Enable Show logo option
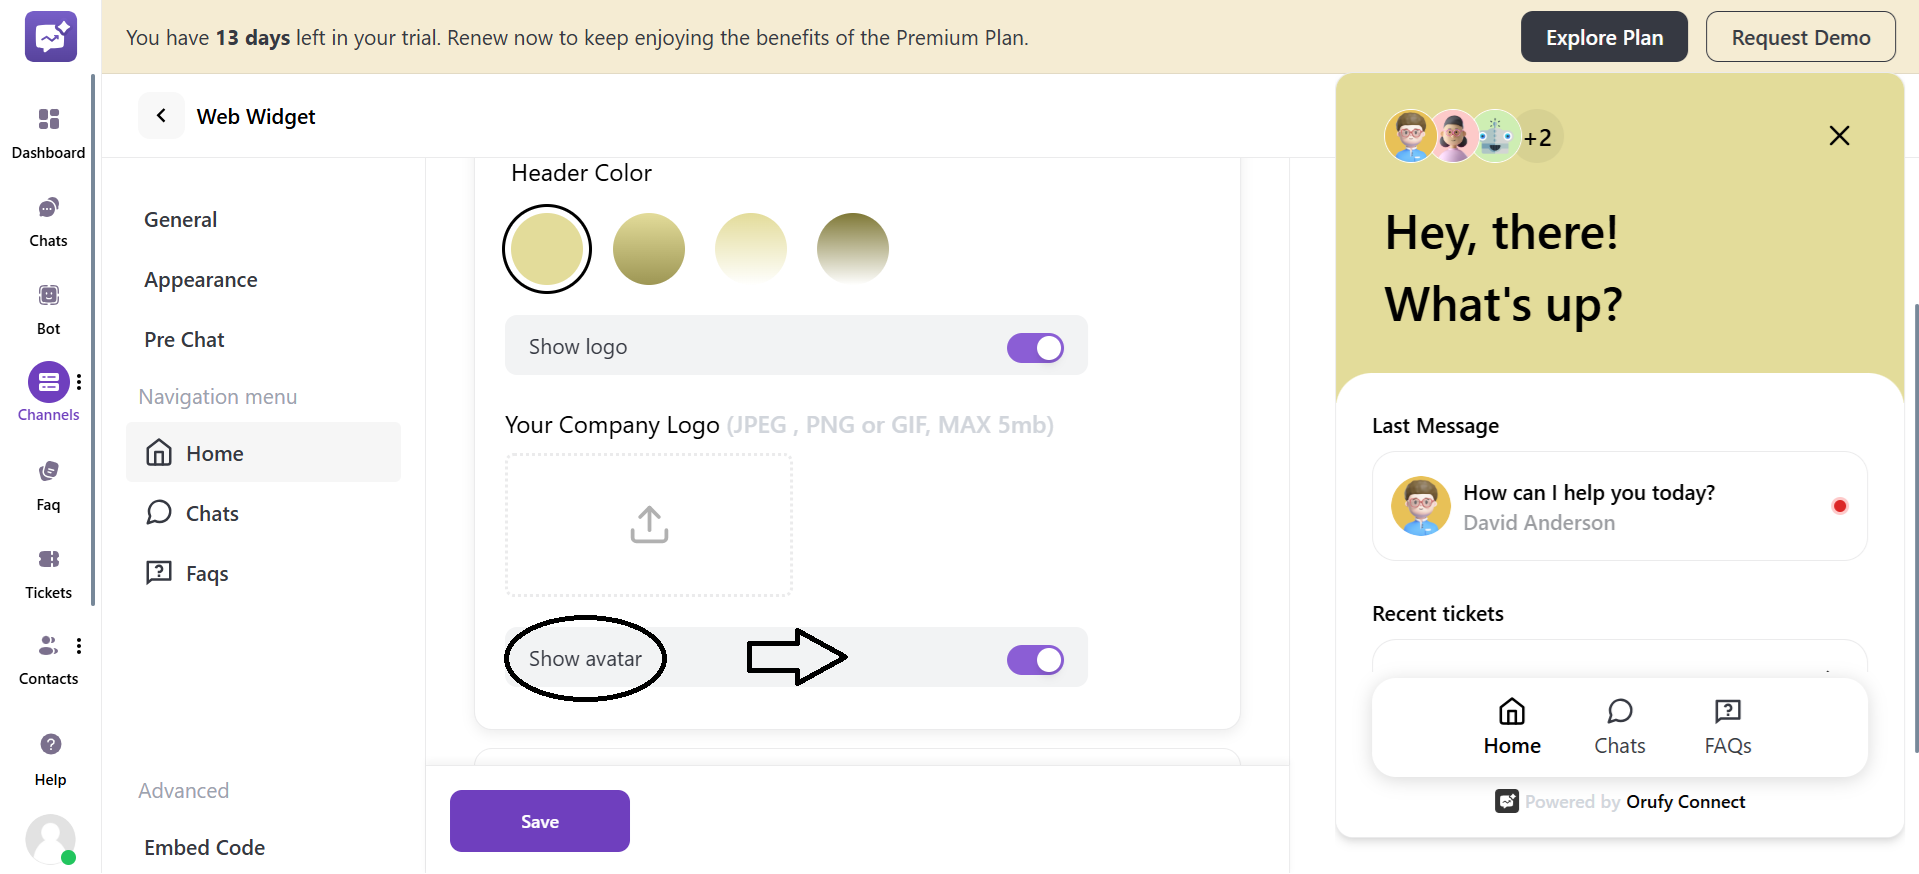The width and height of the screenshot is (1919, 874). [x=1035, y=347]
